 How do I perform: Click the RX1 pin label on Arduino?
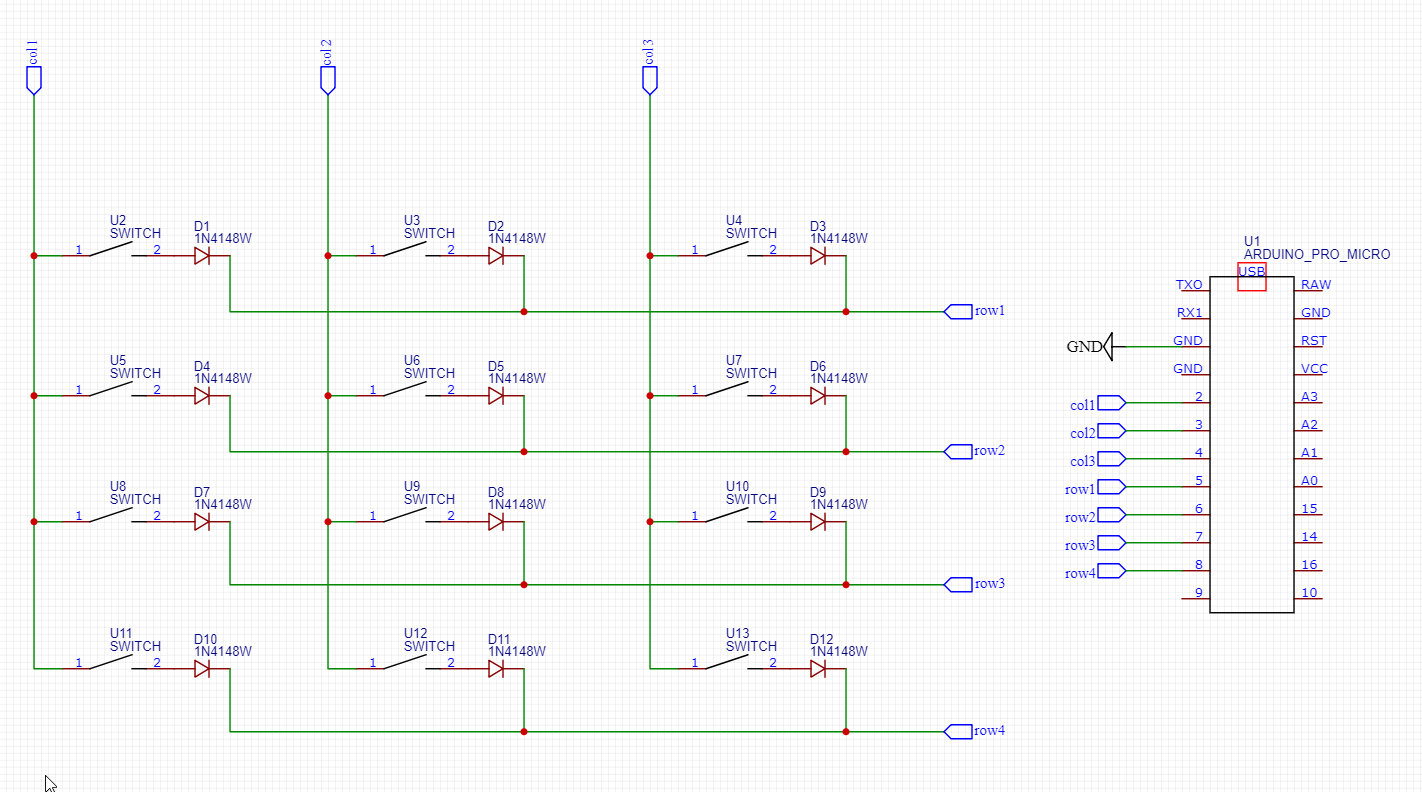[1189, 313]
